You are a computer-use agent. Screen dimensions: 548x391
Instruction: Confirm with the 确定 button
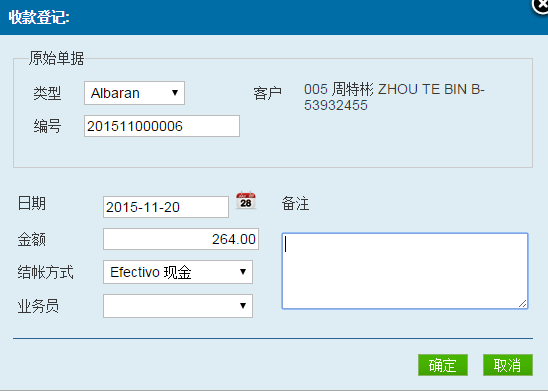443,365
